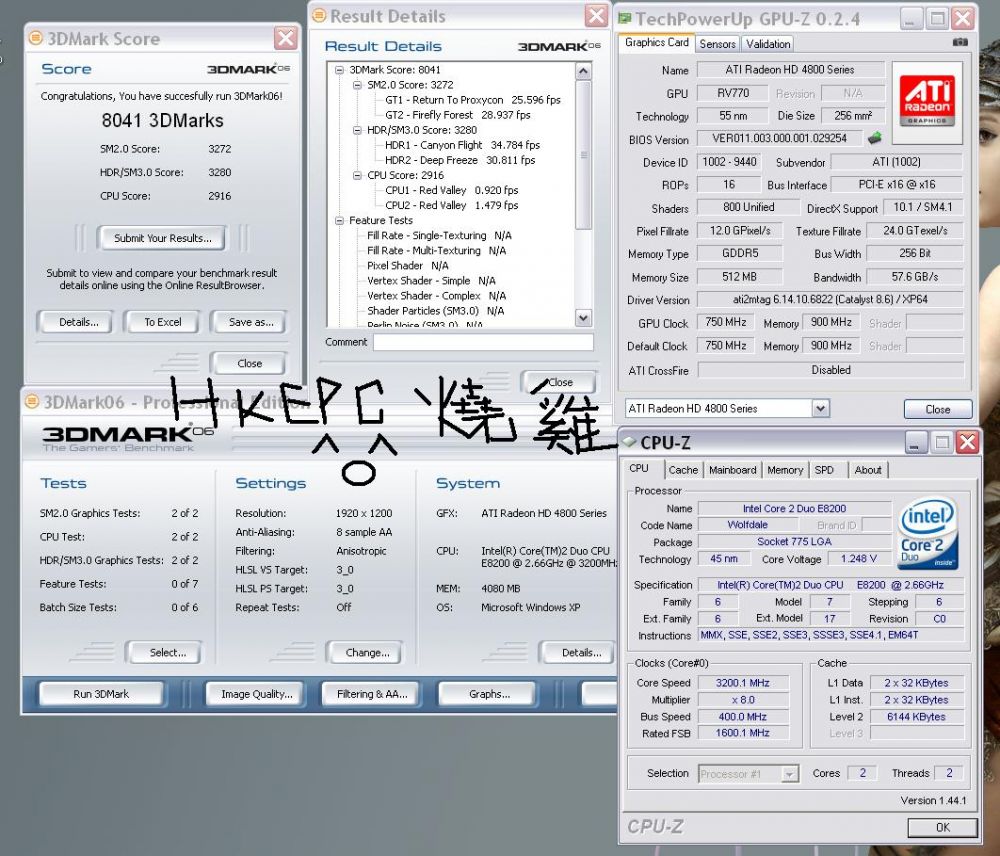Viewport: 1000px width, 856px height.
Task: Click the GPU-Z screenshot camera icon
Action: click(x=959, y=43)
